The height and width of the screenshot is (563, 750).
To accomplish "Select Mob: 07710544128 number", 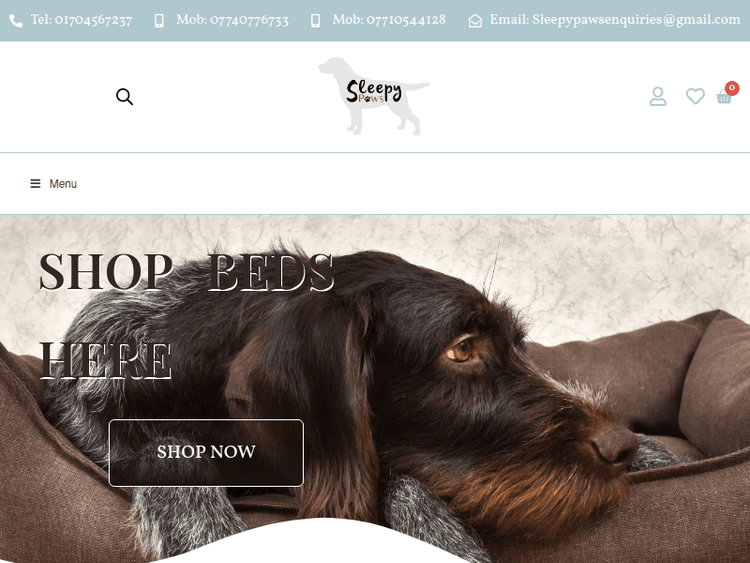I will coord(389,20).
